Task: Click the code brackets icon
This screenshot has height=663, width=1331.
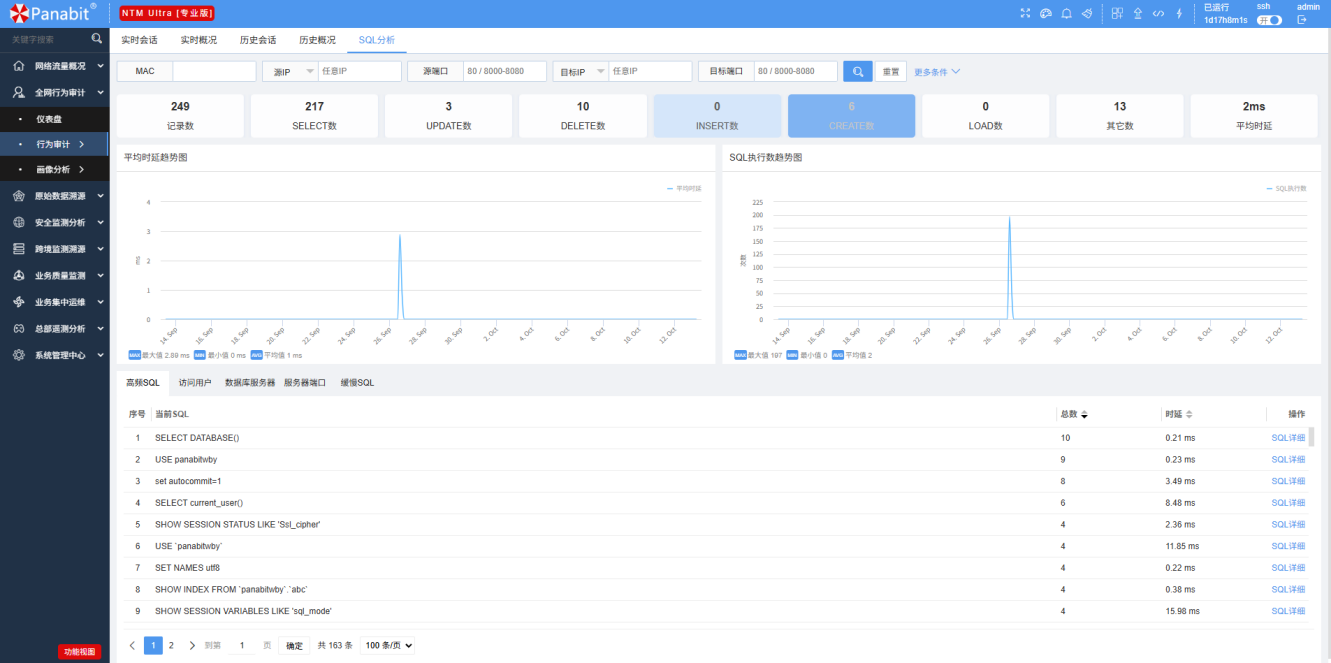Action: pyautogui.click(x=1158, y=14)
